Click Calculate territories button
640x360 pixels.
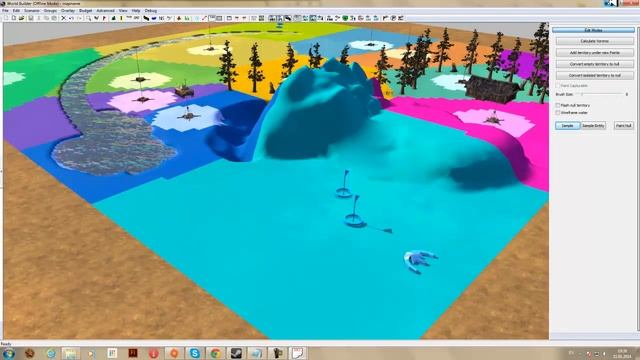[594, 41]
